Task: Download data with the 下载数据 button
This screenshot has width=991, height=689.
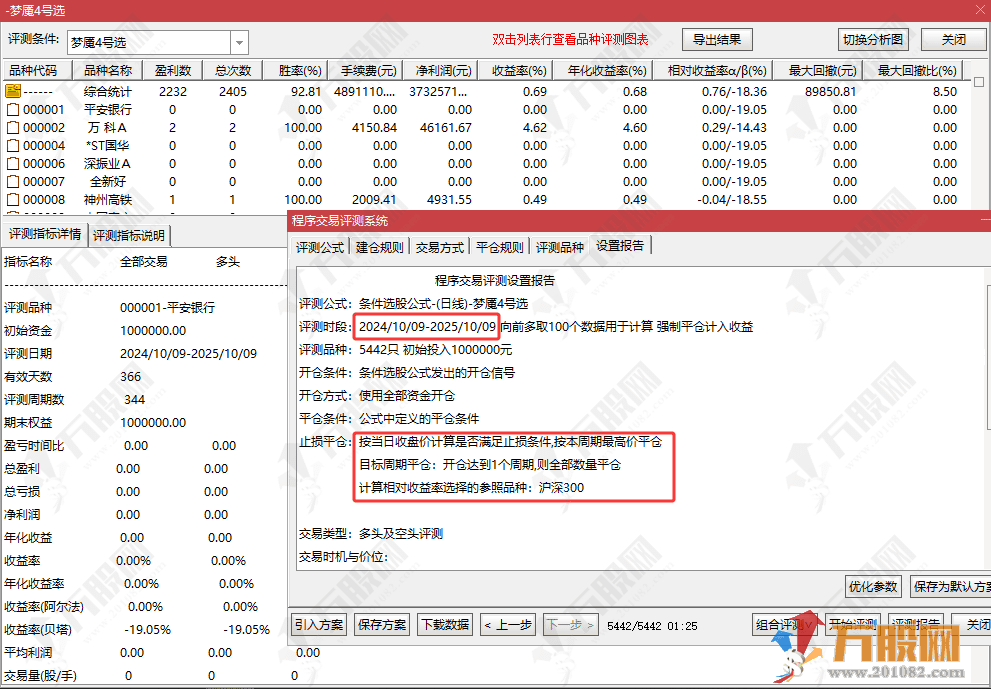Action: 443,625
